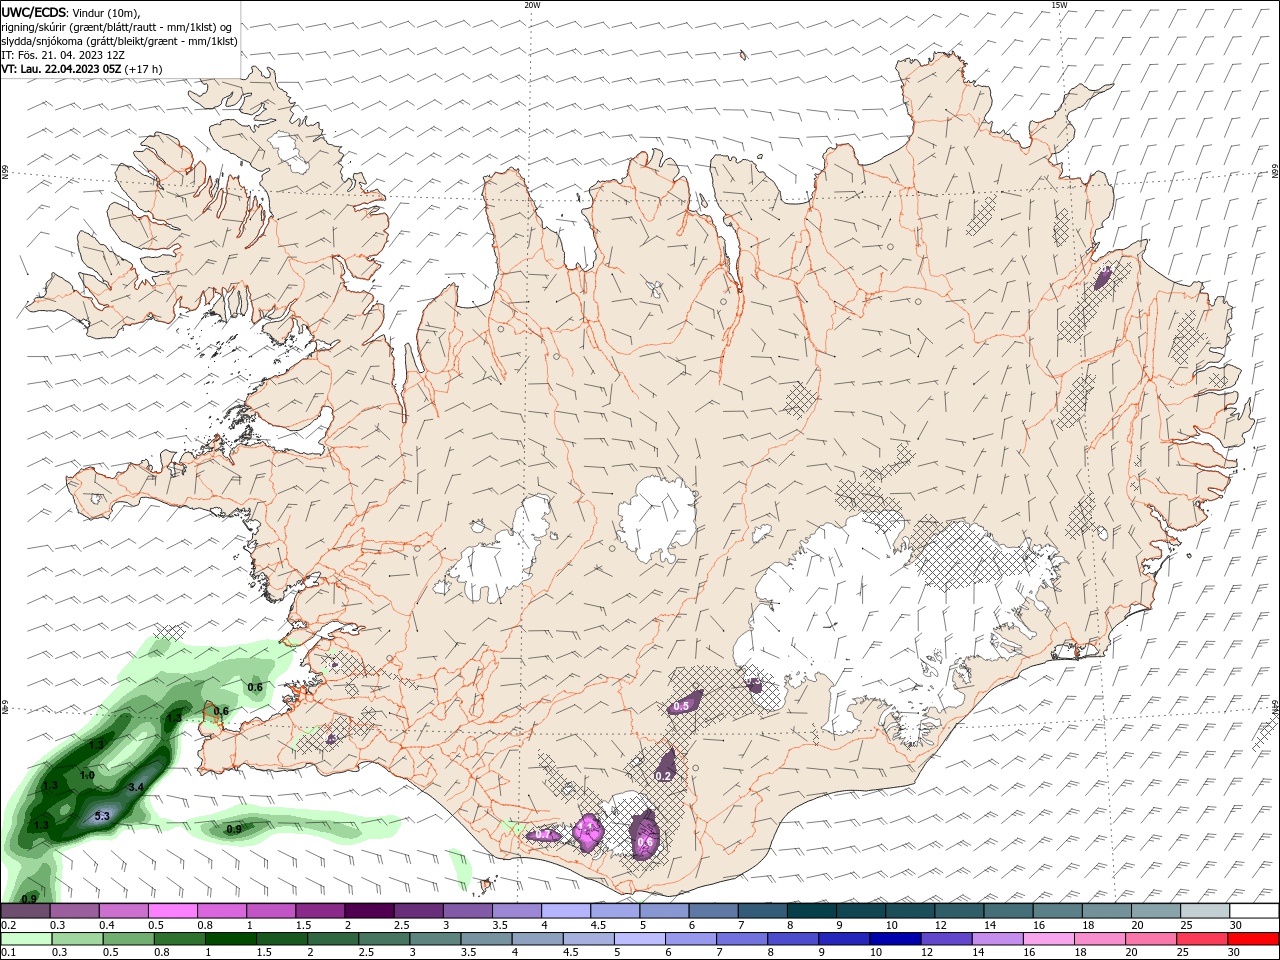The height and width of the screenshot is (960, 1280).
Task: Click the white 0.5 snowfall value label
Action: 681,706
